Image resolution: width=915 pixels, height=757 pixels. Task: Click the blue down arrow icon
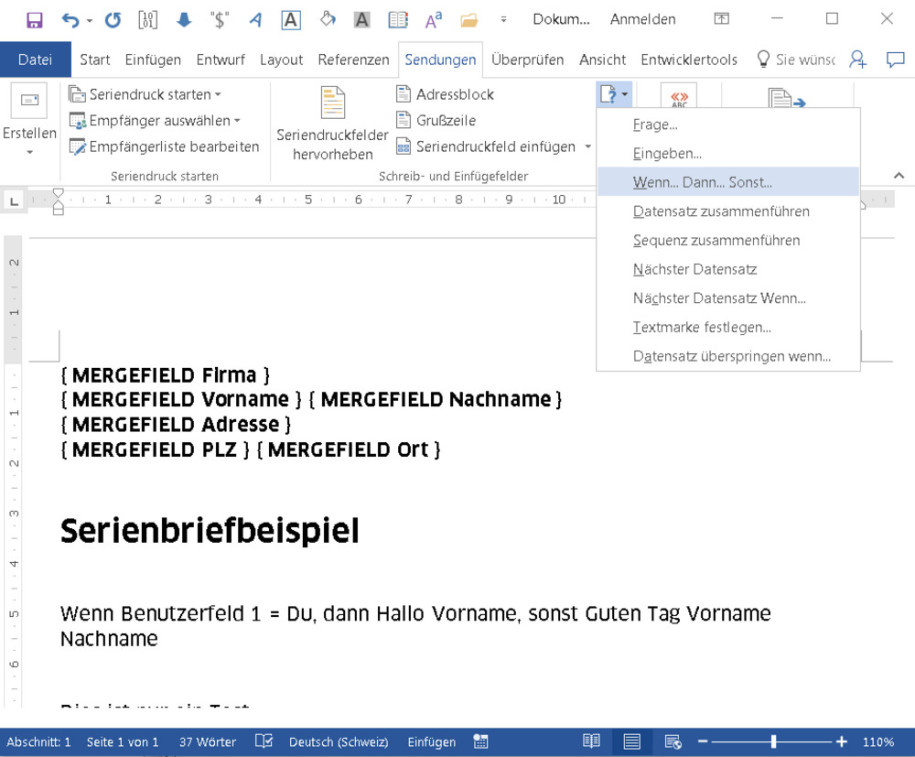pyautogui.click(x=184, y=20)
